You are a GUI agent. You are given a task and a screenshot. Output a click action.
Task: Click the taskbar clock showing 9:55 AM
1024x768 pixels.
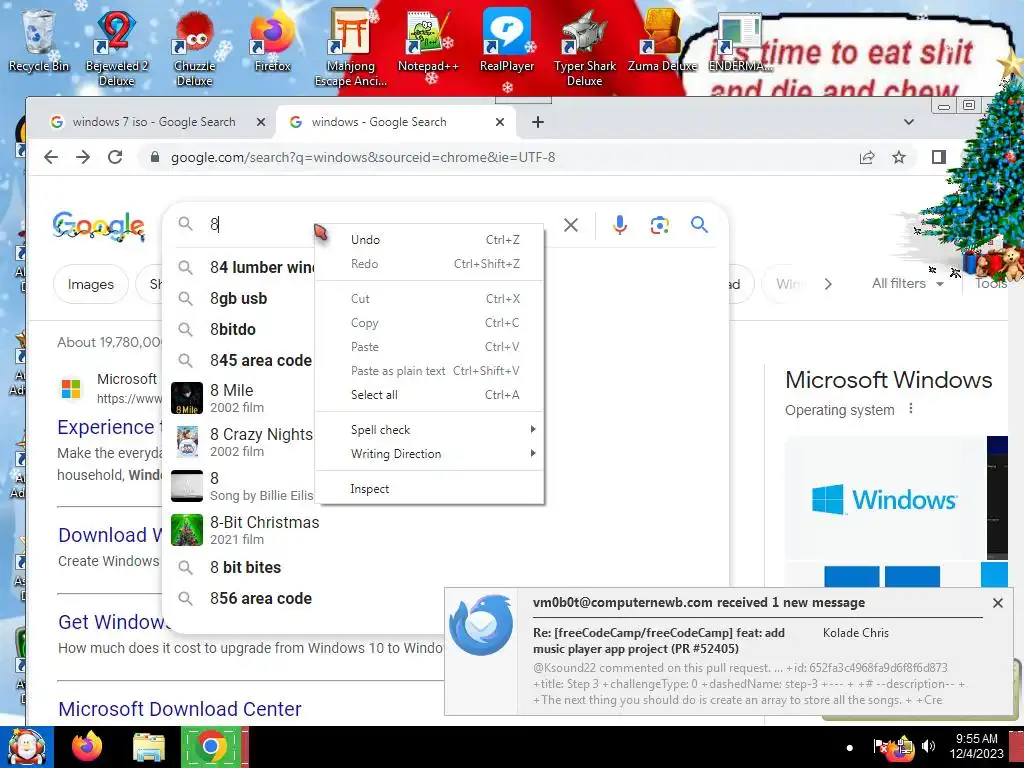pyautogui.click(x=976, y=746)
